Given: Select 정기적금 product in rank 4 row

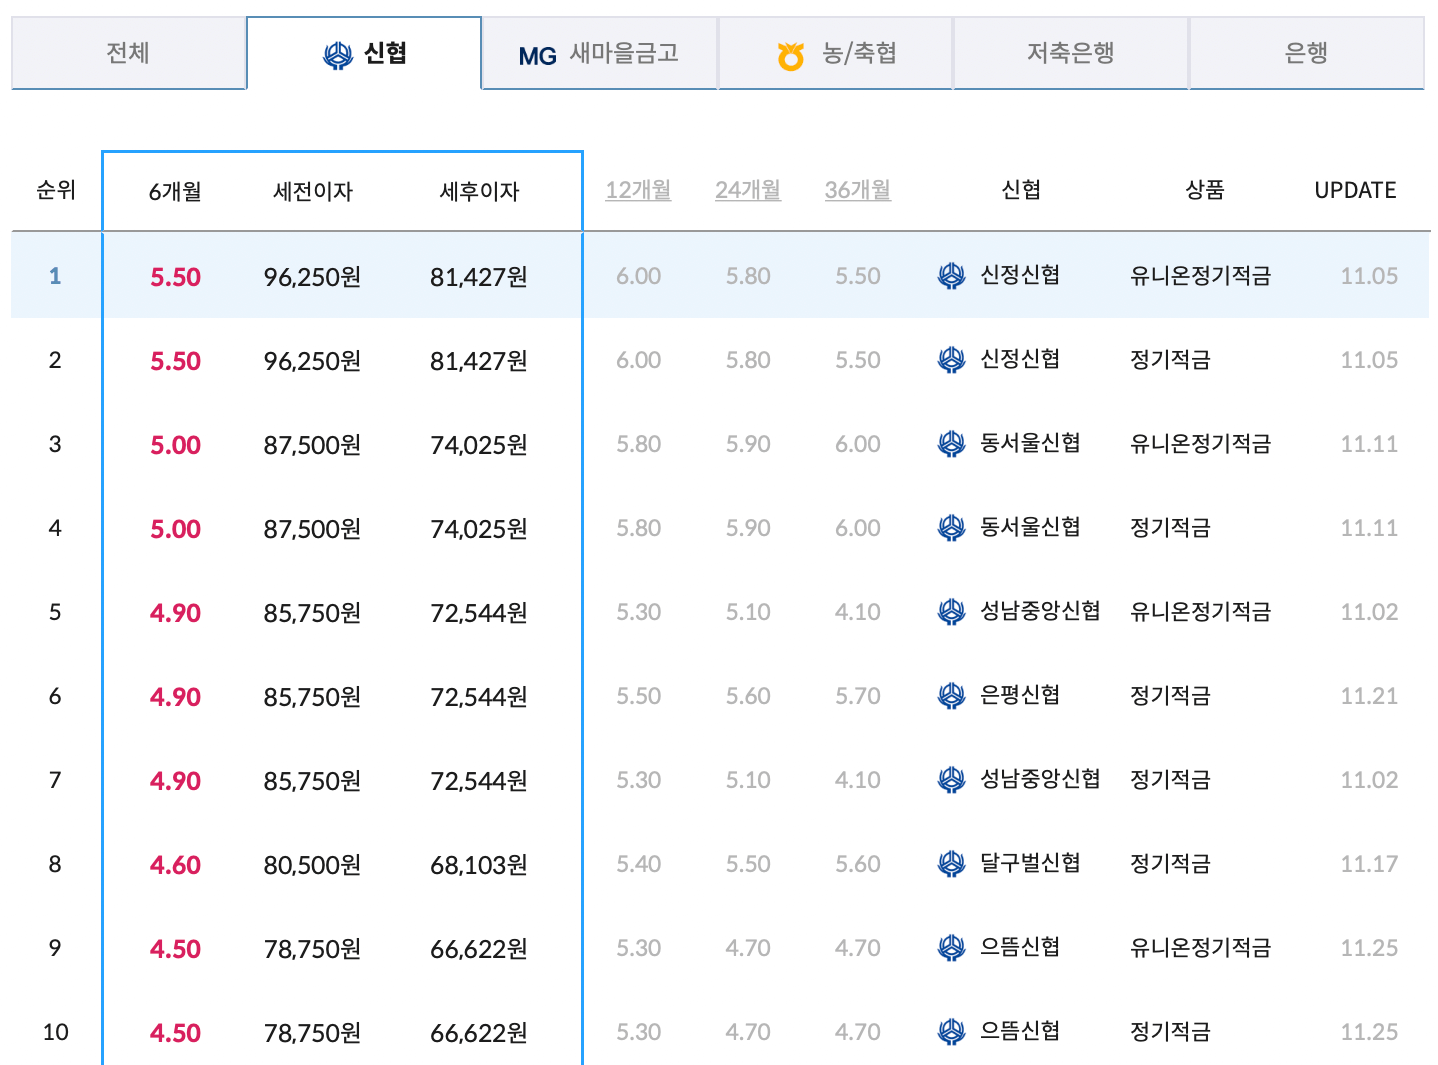Looking at the screenshot, I should 1170,528.
